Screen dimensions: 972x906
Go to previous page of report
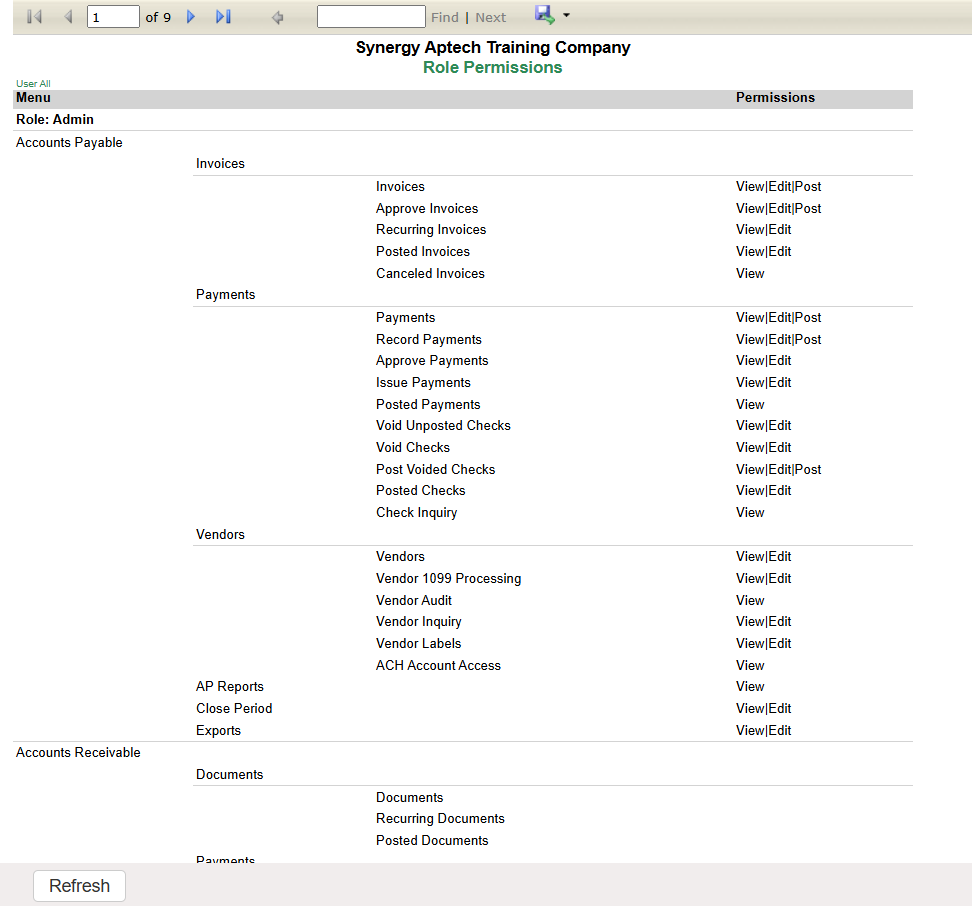(68, 17)
